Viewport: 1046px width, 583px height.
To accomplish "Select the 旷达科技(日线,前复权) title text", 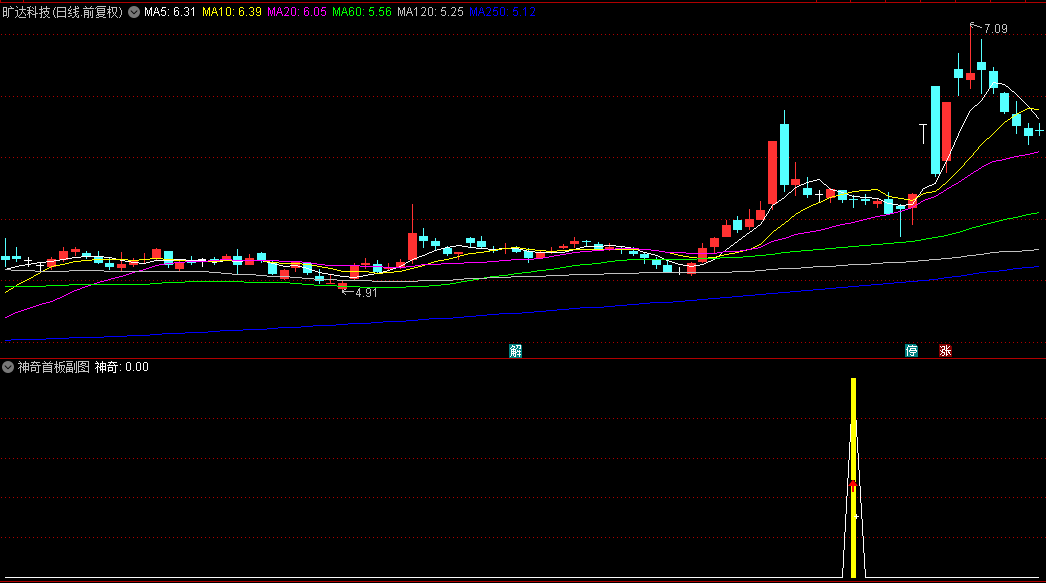I will pos(63,12).
